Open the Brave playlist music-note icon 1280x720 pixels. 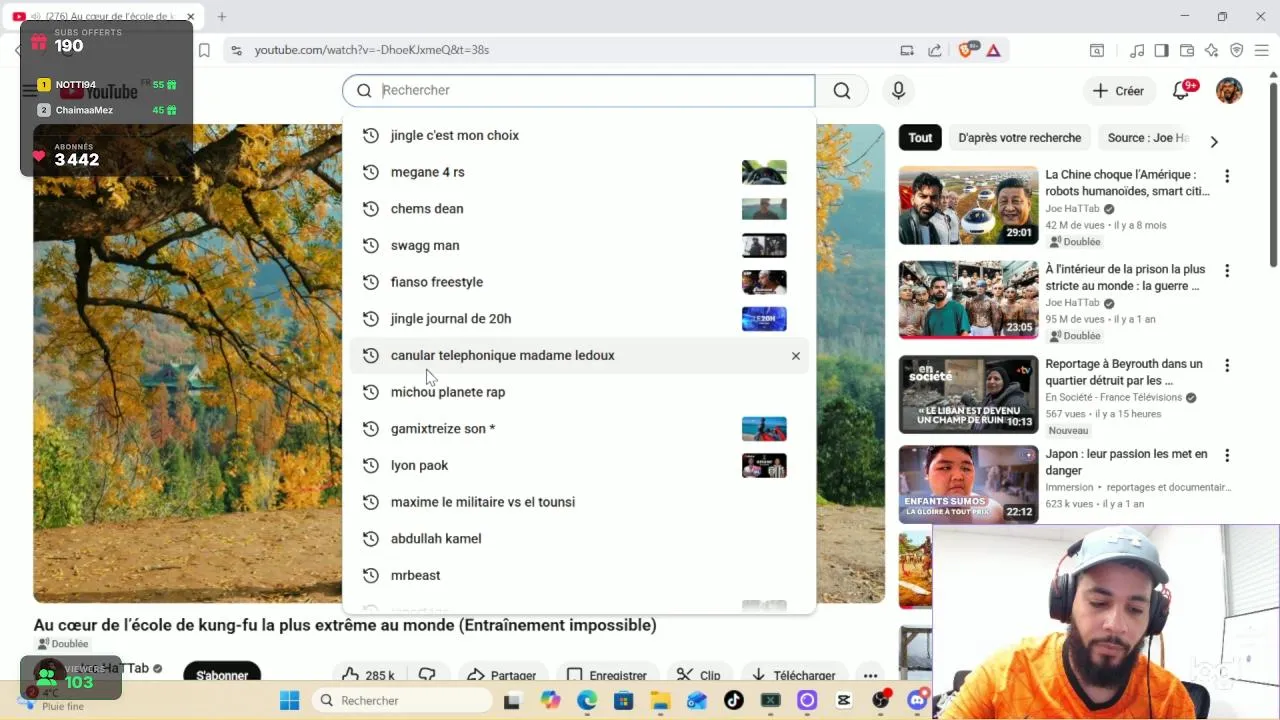tap(1137, 50)
